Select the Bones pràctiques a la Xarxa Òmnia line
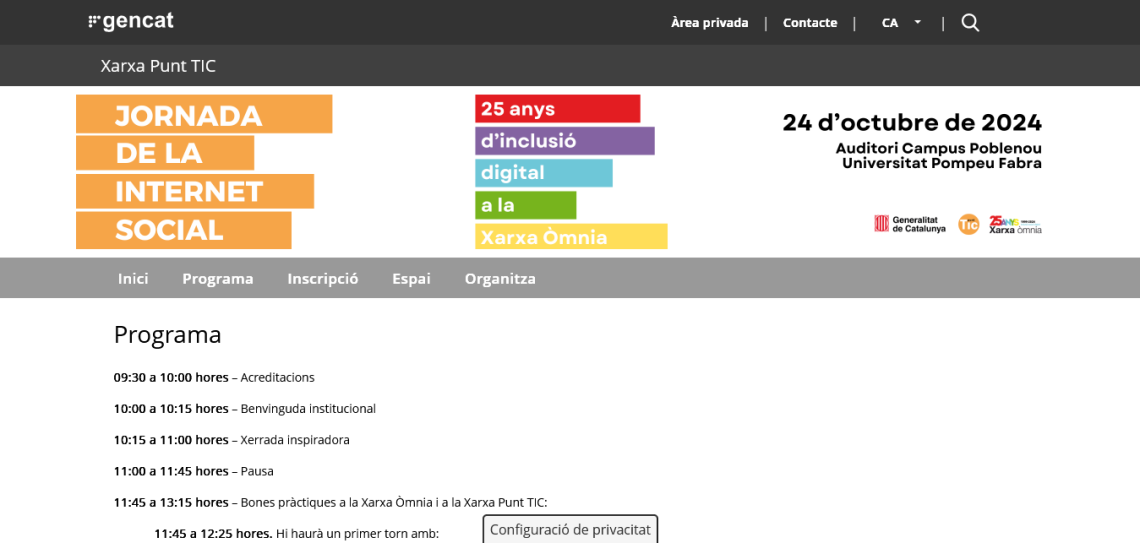Viewport: 1140px width, 543px height. (331, 502)
